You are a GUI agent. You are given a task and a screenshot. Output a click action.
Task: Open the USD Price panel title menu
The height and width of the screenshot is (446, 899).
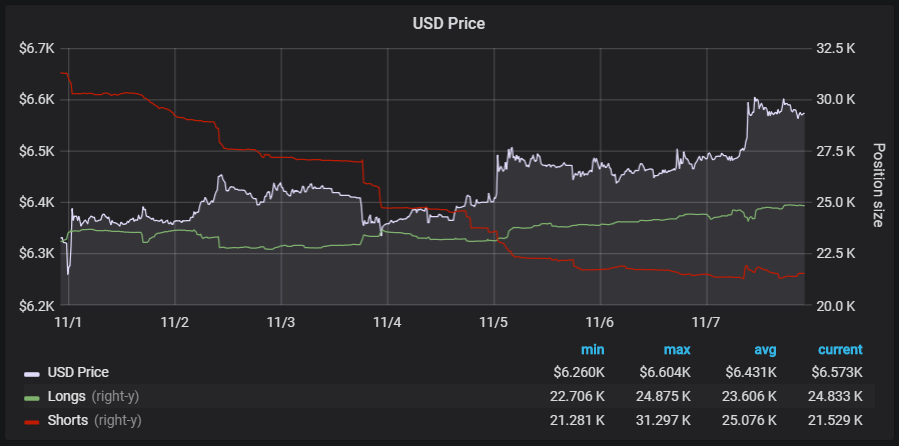[449, 23]
